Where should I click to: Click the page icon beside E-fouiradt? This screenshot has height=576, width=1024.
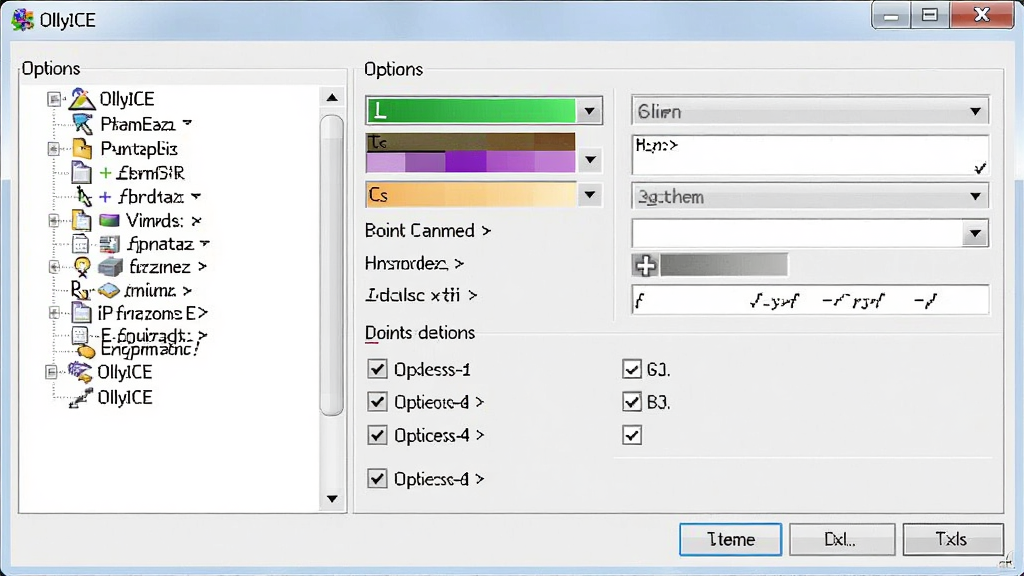point(80,336)
